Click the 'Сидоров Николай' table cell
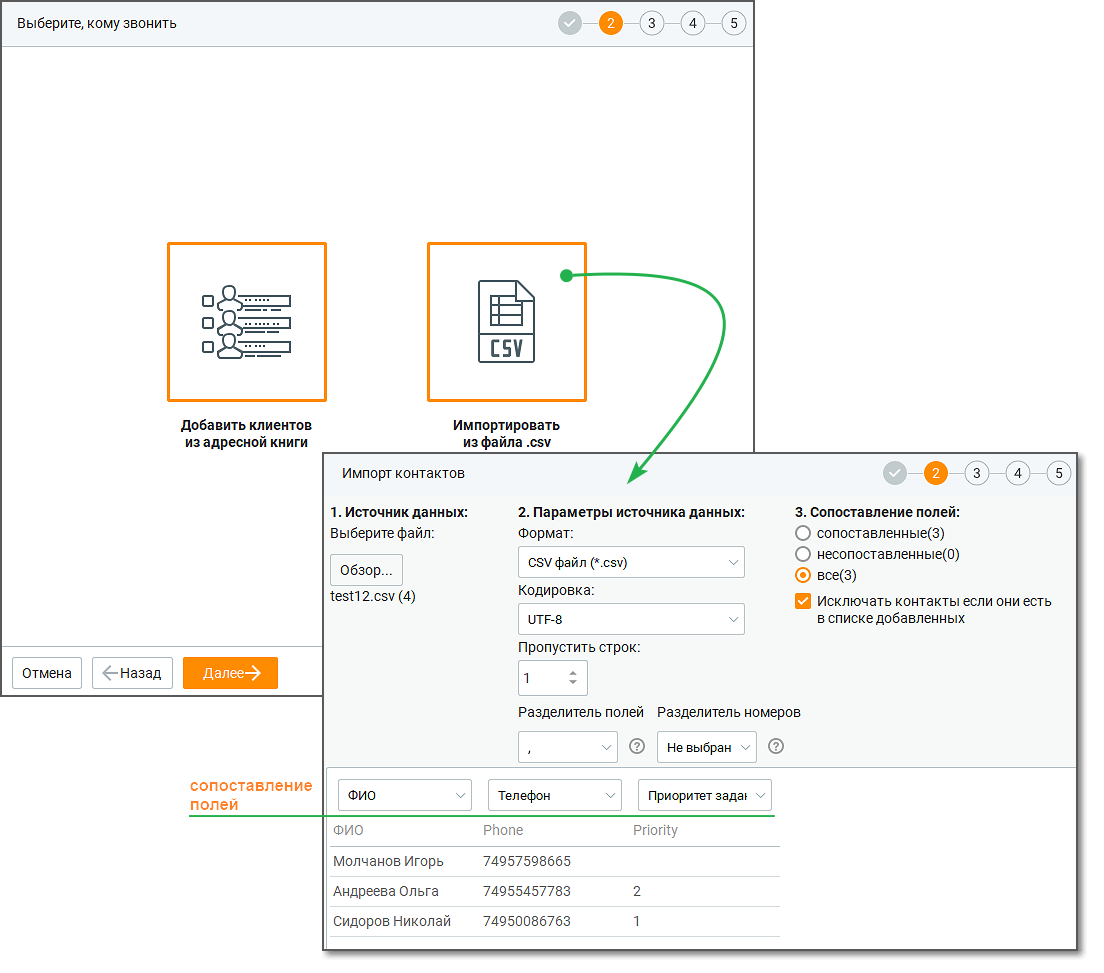 click(391, 921)
